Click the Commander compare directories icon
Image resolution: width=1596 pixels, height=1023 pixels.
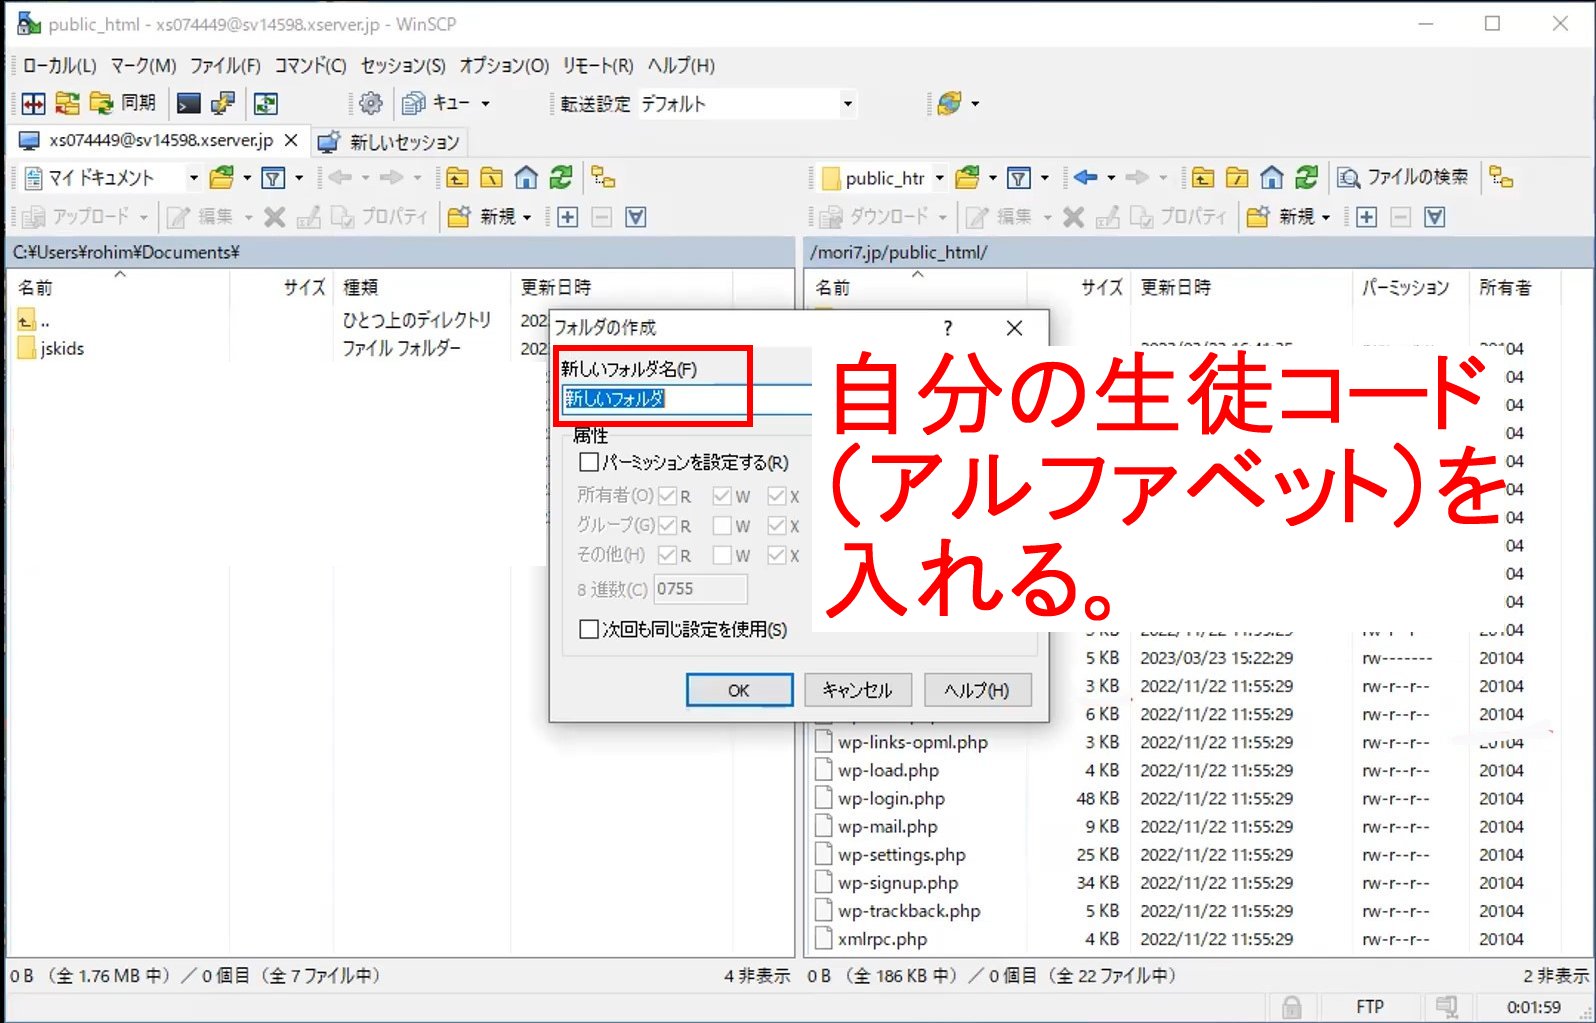coord(33,103)
